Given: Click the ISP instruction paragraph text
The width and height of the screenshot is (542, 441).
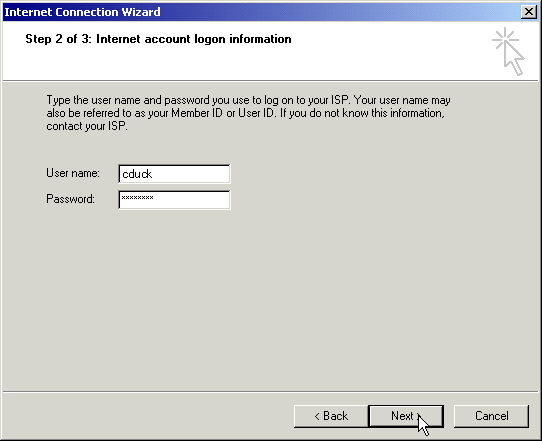Looking at the screenshot, I should tap(248, 113).
